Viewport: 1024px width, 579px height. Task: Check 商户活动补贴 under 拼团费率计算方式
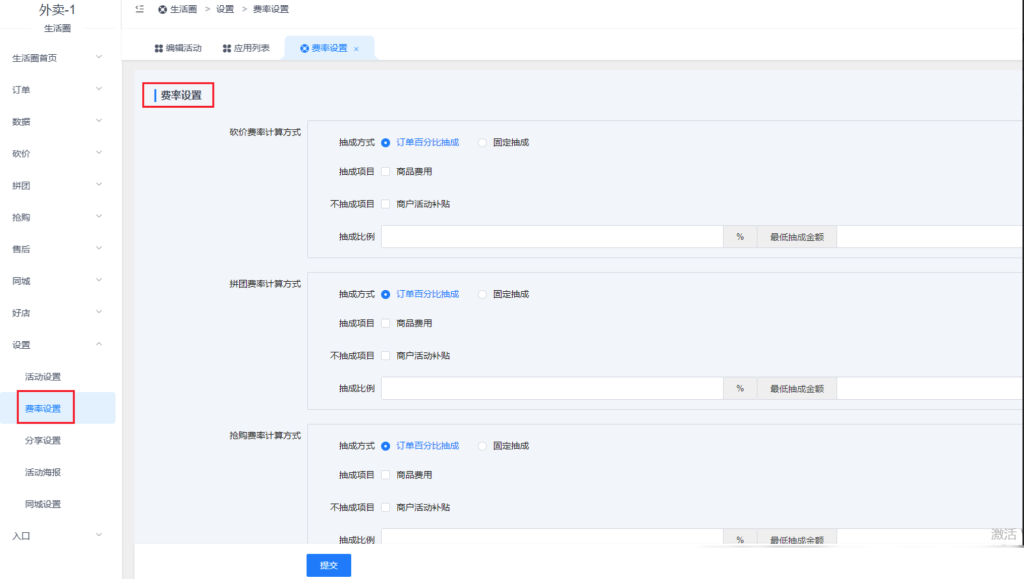386,355
